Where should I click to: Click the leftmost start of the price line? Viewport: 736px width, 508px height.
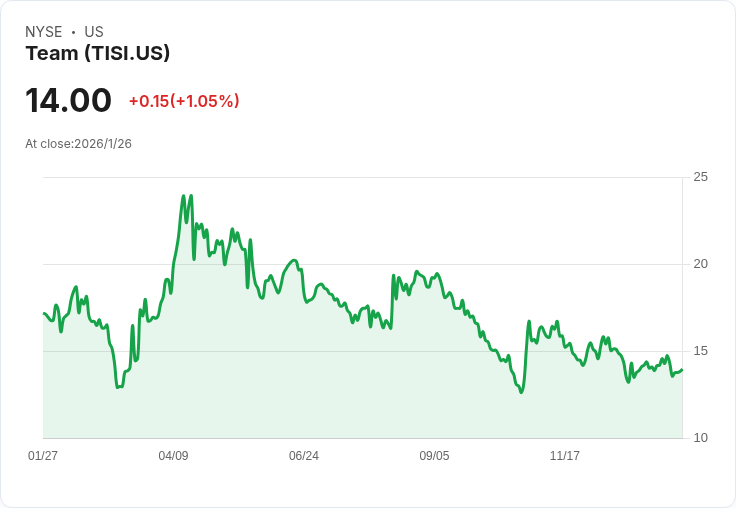pyautogui.click(x=44, y=313)
